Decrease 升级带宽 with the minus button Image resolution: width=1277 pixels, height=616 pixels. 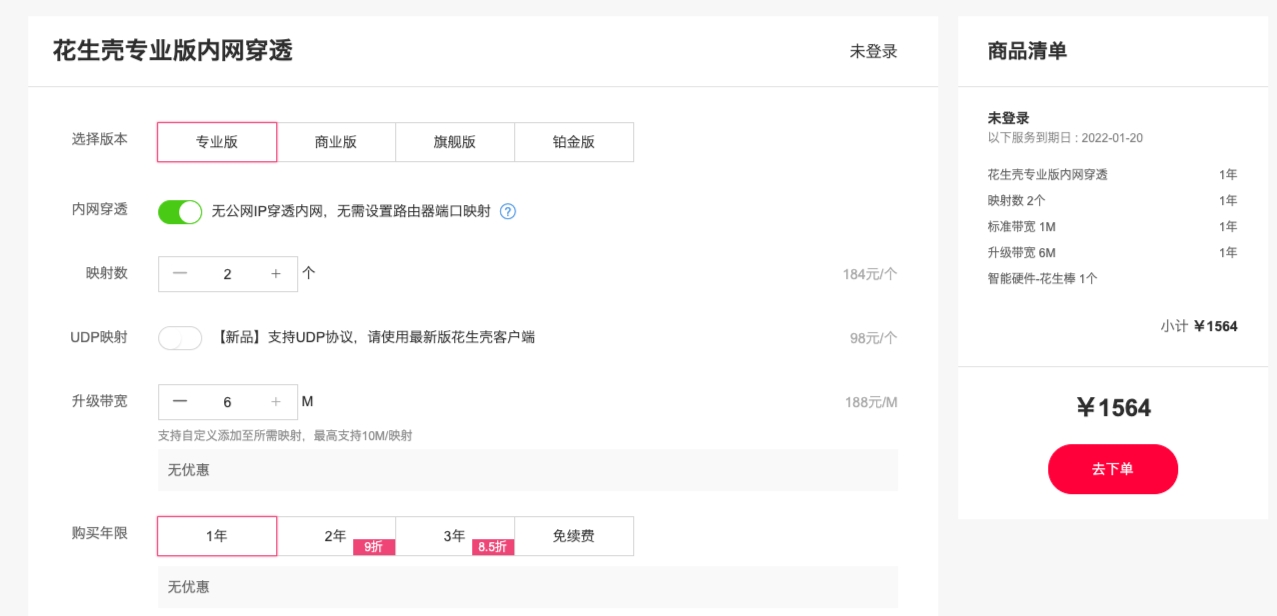pyautogui.click(x=180, y=402)
